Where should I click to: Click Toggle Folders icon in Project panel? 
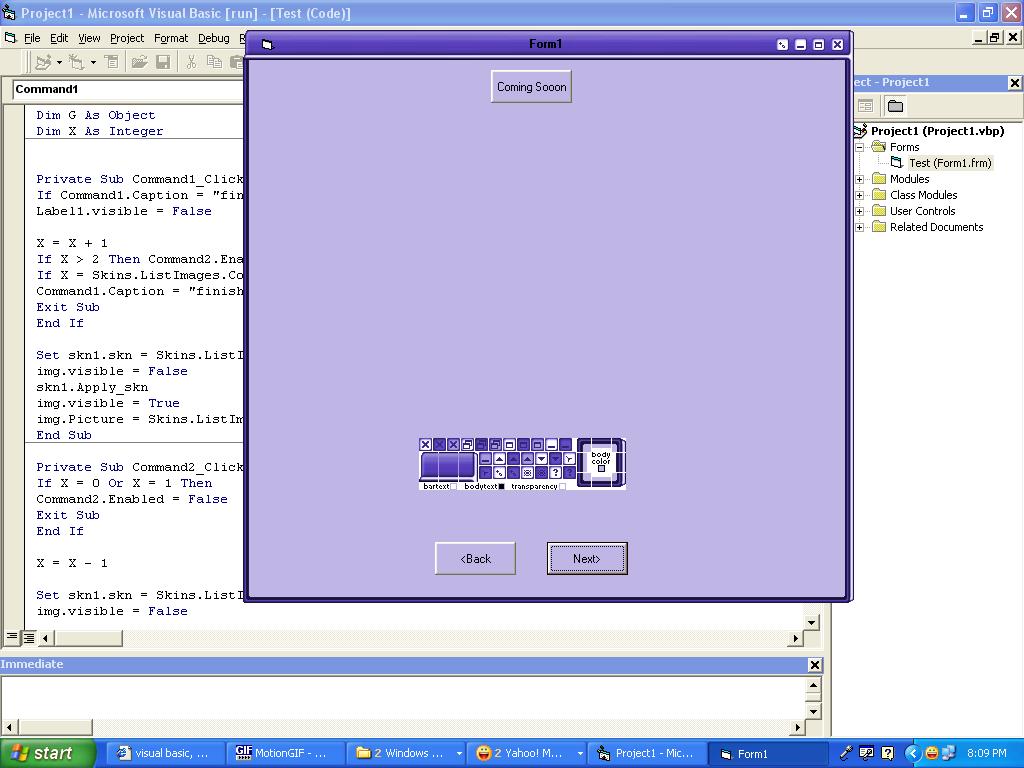click(895, 106)
